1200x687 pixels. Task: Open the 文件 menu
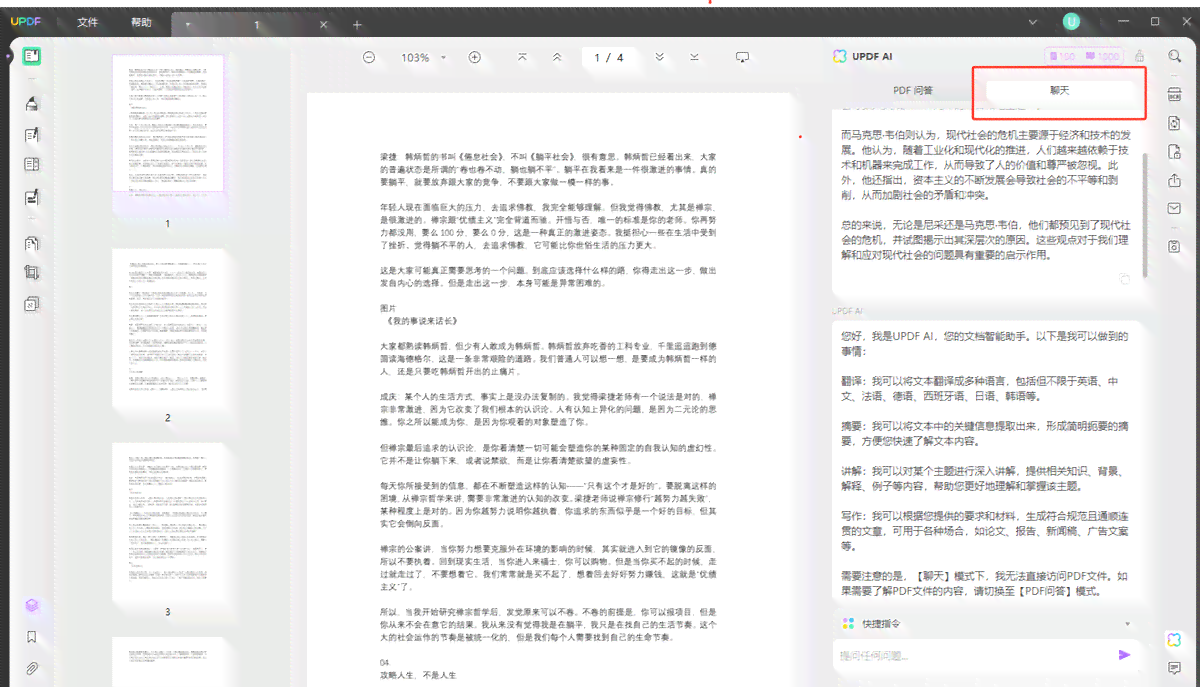pos(88,23)
